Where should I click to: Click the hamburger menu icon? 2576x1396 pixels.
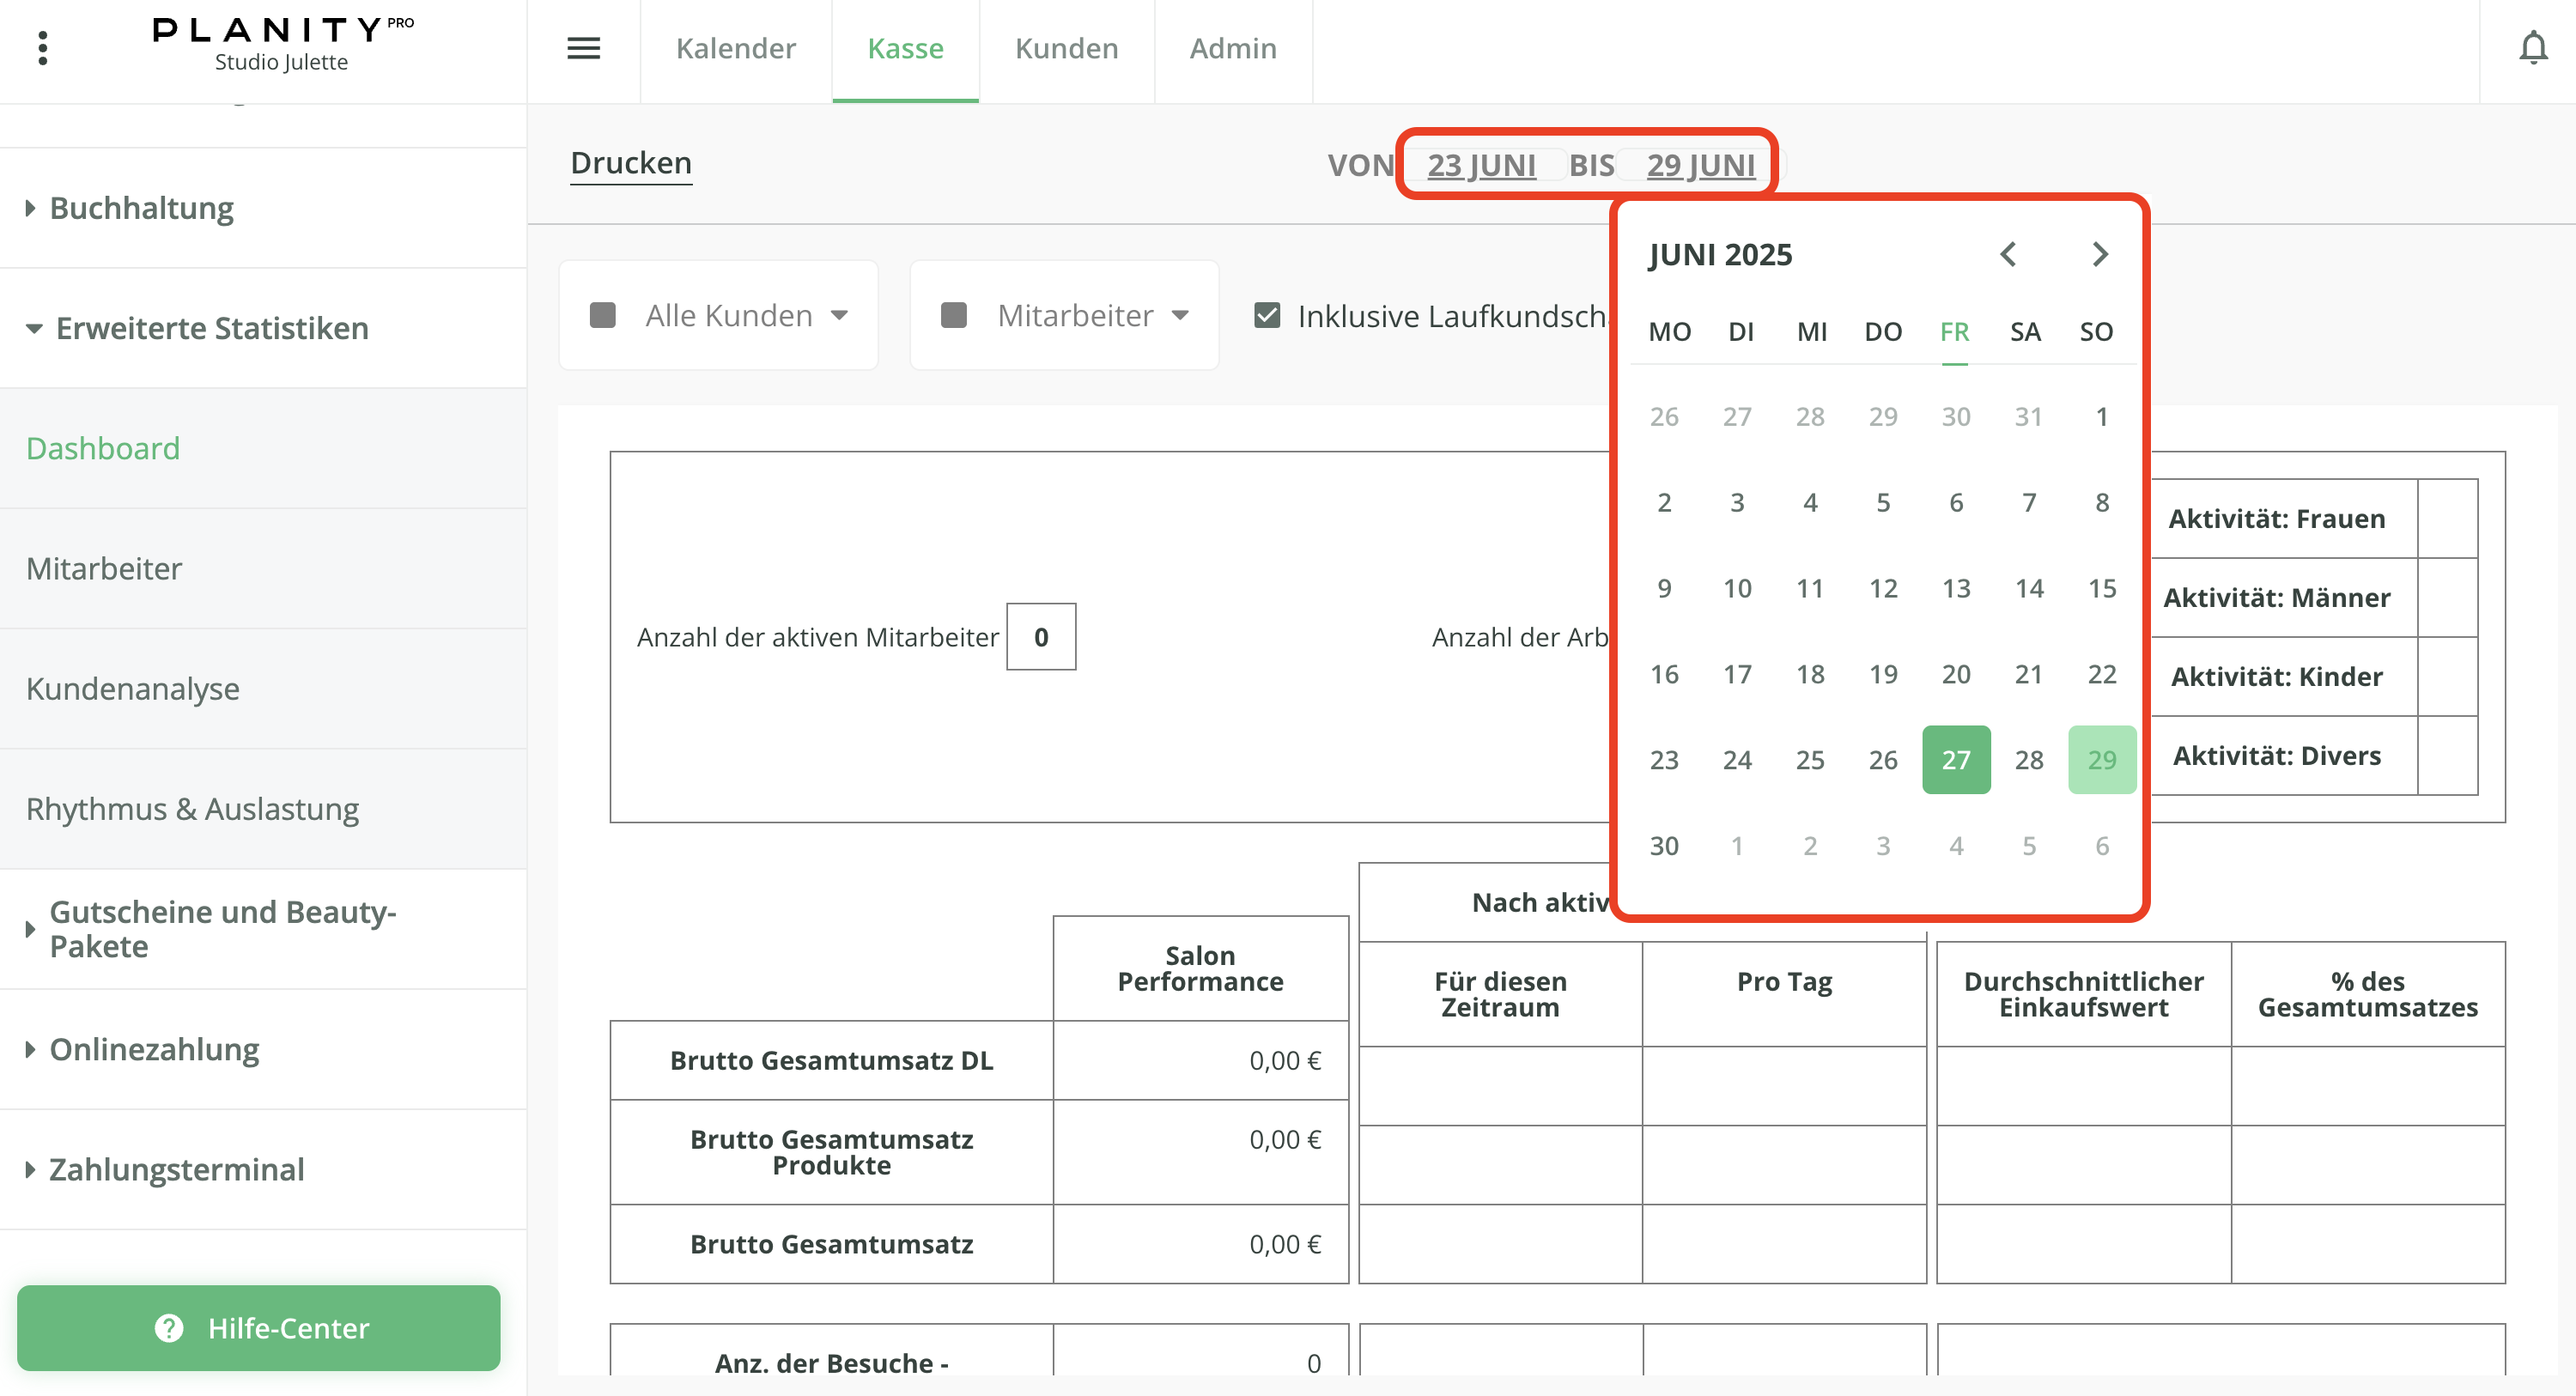pyautogui.click(x=583, y=48)
